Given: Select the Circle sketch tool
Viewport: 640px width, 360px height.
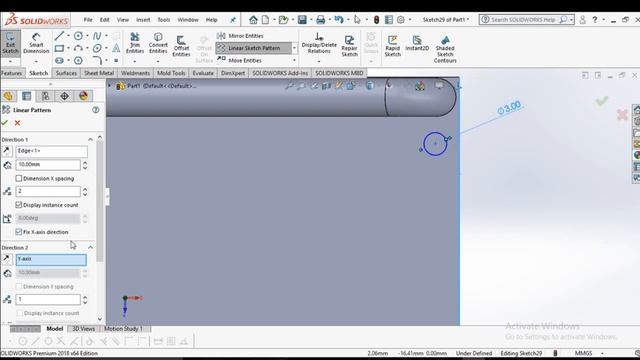Looking at the screenshot, I should click(78, 36).
